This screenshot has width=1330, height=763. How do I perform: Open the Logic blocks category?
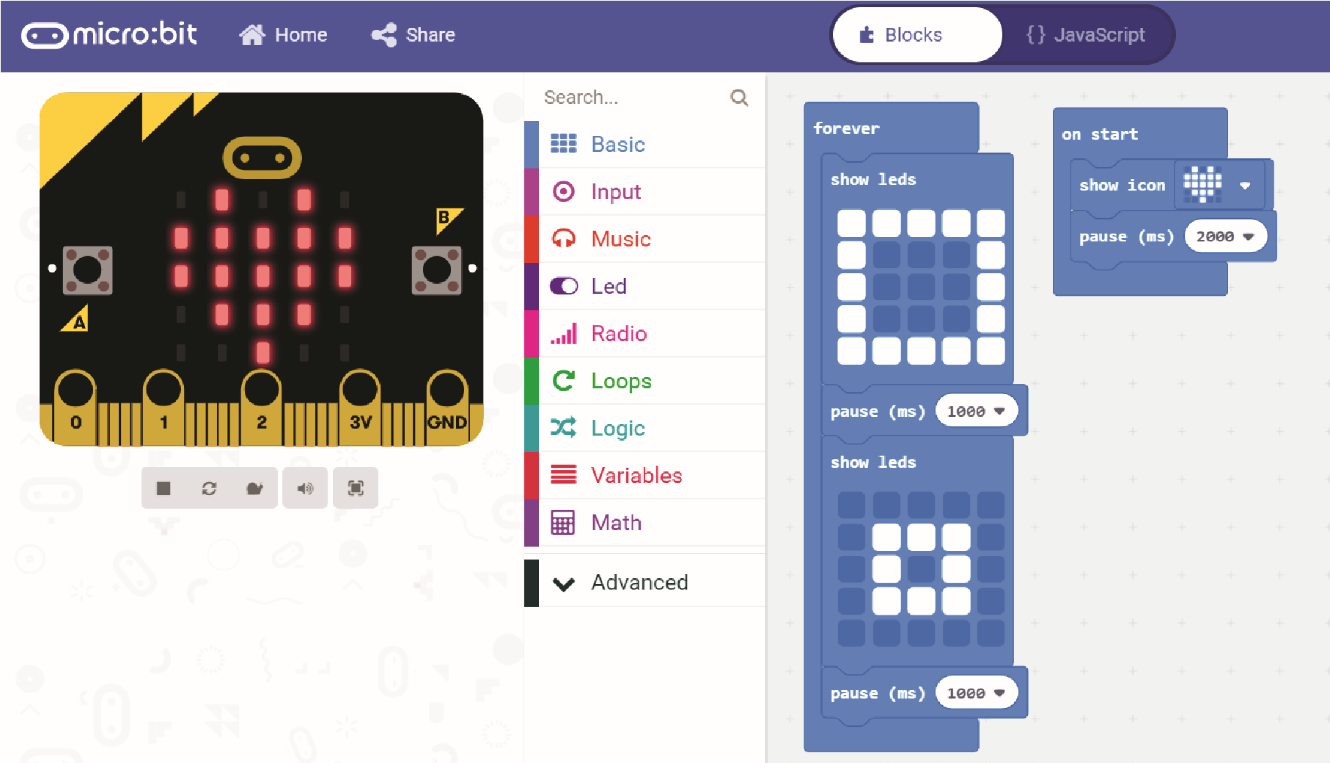pos(644,428)
